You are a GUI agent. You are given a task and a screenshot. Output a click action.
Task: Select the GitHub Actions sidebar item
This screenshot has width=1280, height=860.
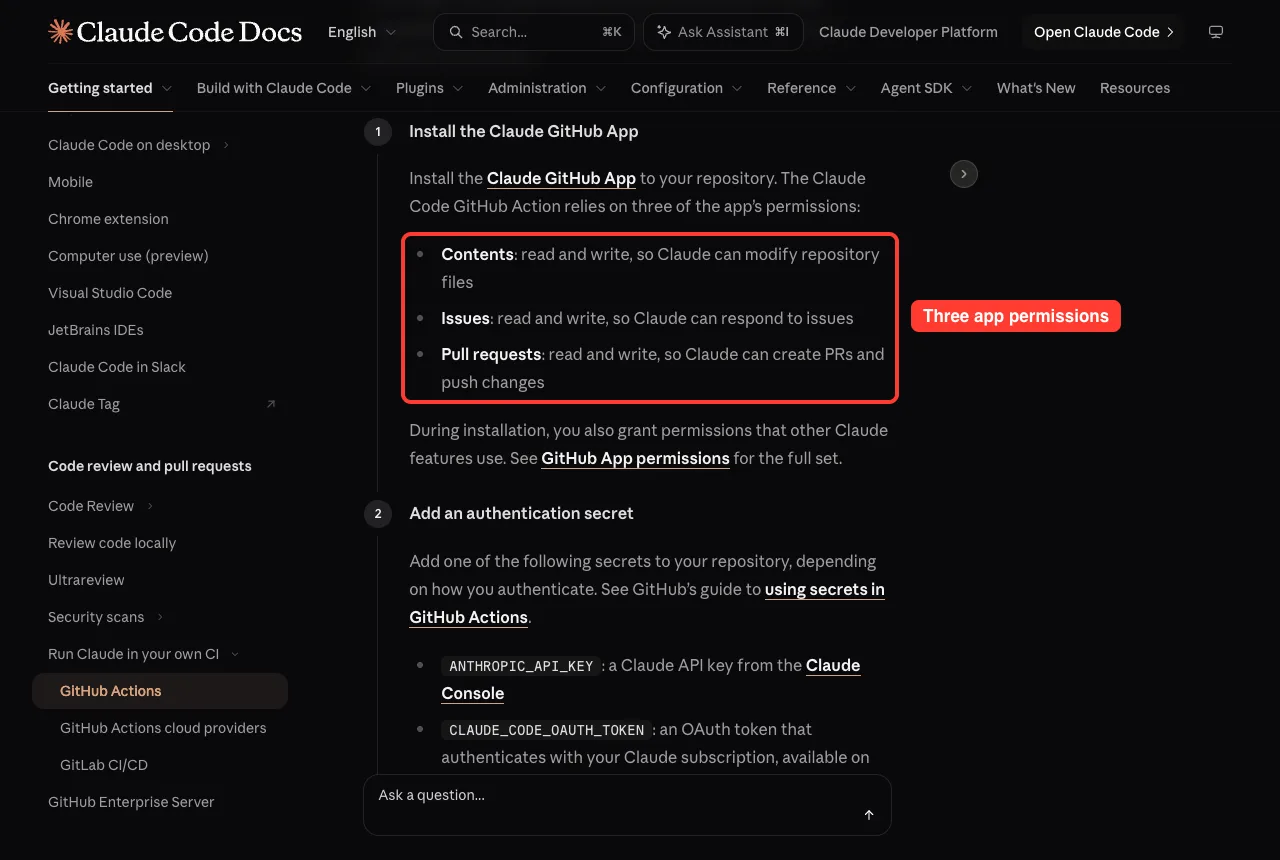click(x=160, y=691)
